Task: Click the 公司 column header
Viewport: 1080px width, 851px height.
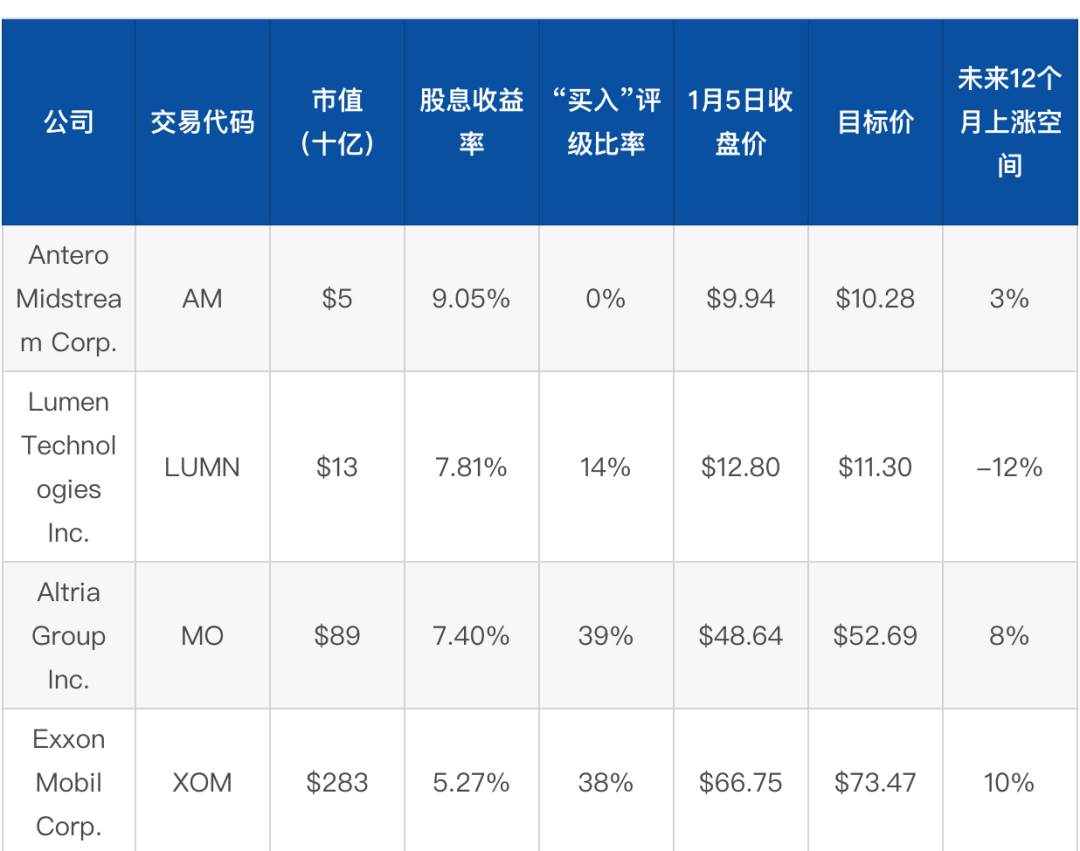Action: pos(68,122)
